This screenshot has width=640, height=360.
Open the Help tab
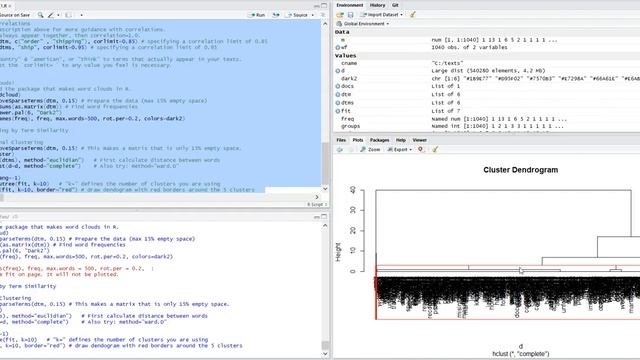(401, 140)
